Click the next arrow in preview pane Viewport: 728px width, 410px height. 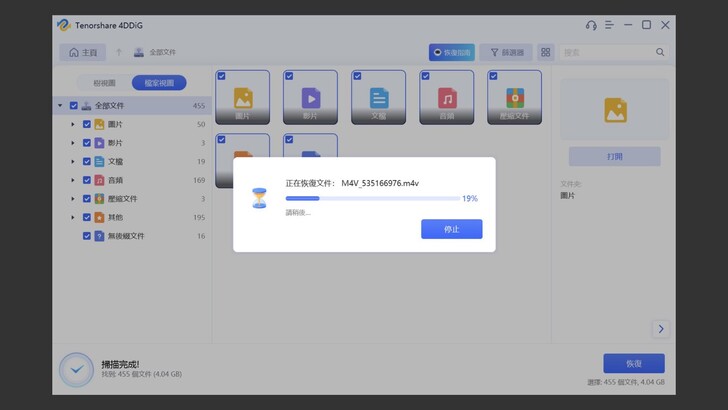[x=661, y=329]
